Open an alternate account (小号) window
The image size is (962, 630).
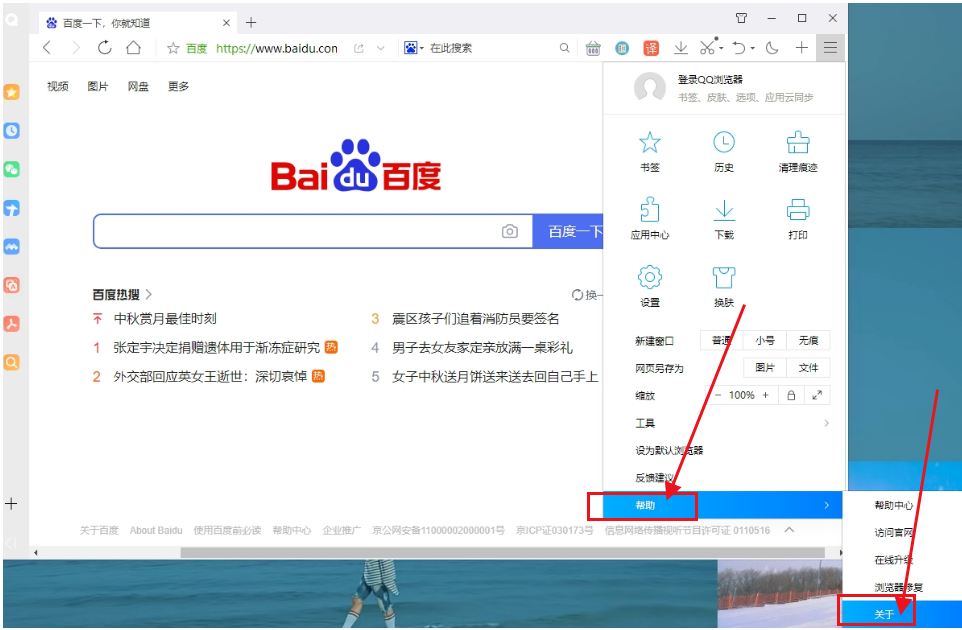tap(764, 340)
